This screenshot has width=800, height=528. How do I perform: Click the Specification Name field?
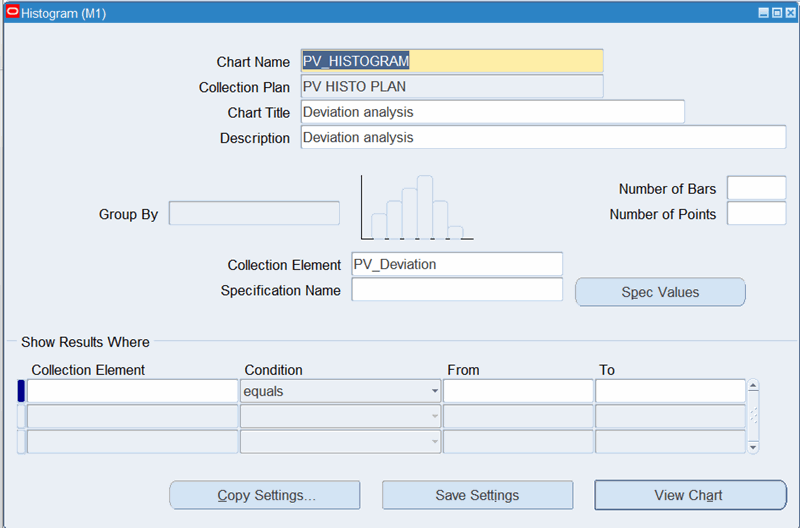tap(457, 289)
